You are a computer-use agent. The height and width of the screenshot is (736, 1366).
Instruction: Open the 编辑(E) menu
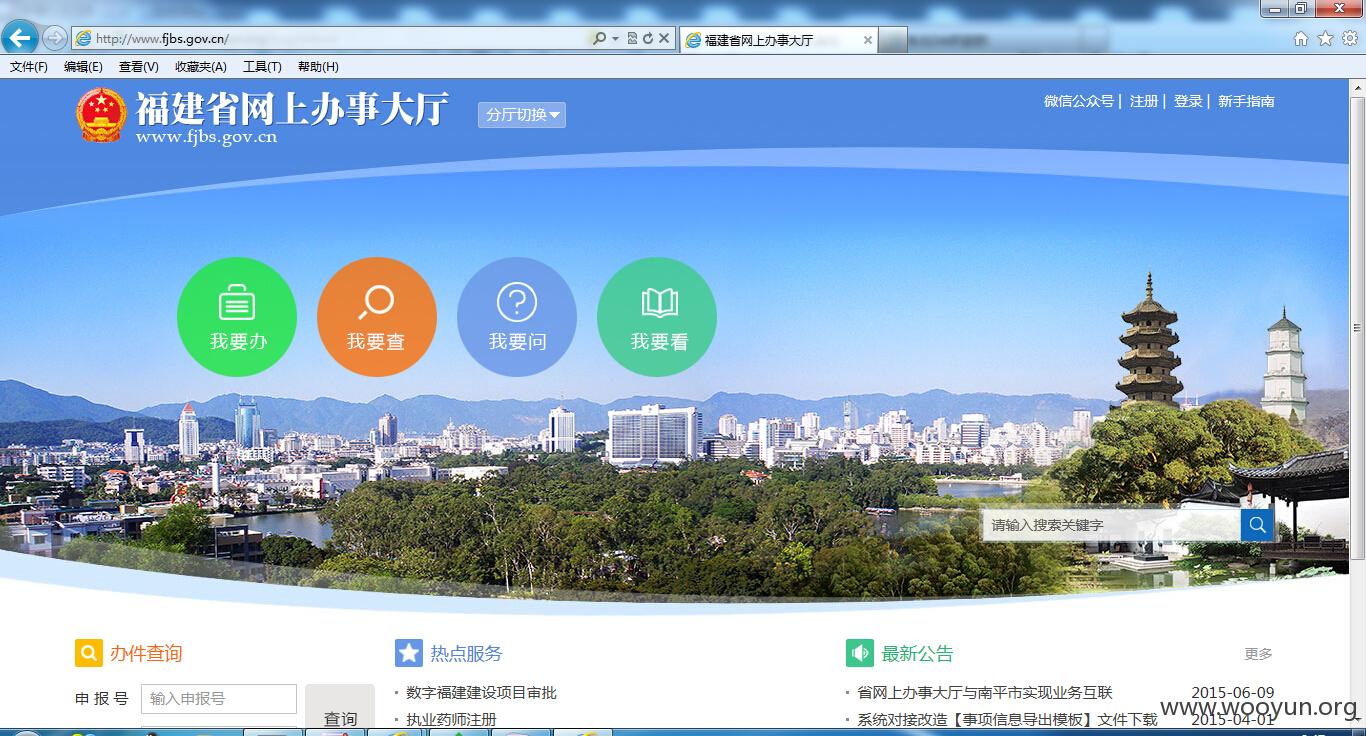(x=83, y=67)
